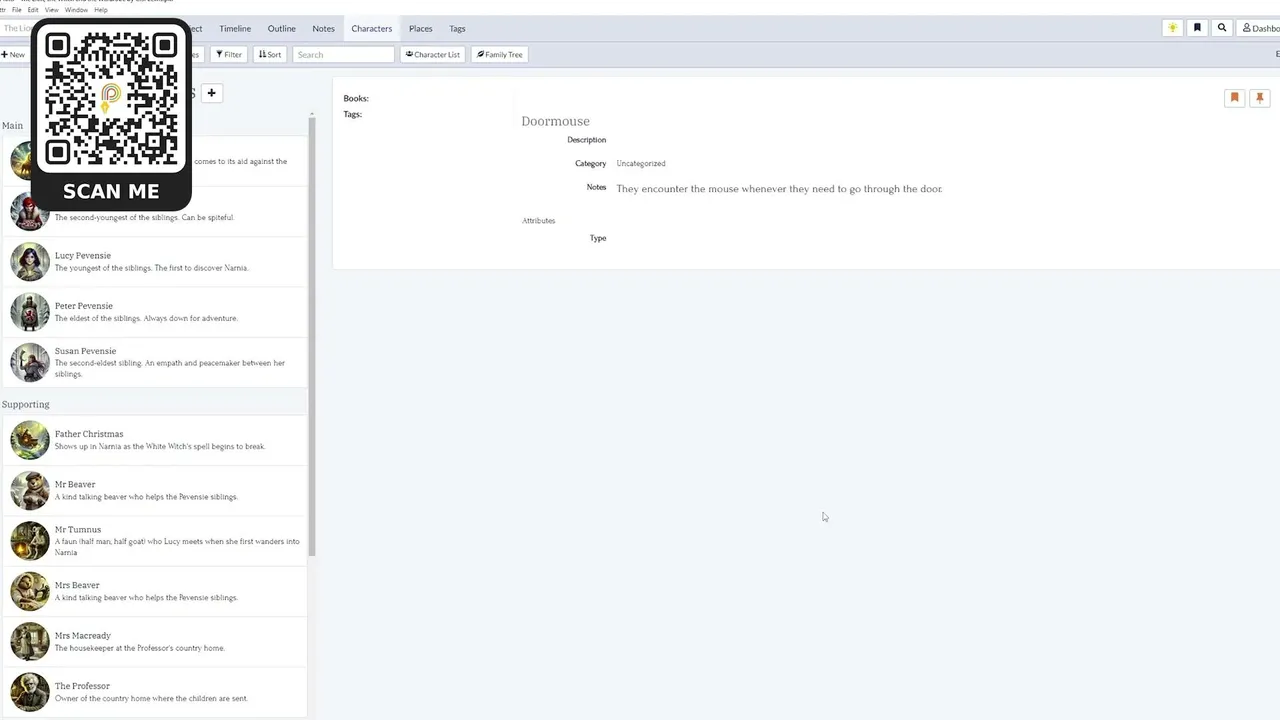1280x720 pixels.
Task: Click the orange bookmark icon on Doormouse card
Action: [1235, 98]
